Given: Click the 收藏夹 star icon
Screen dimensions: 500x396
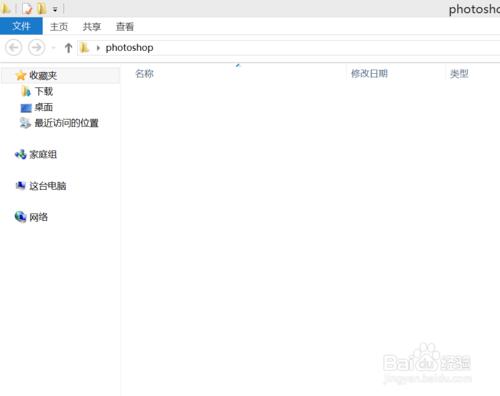Looking at the screenshot, I should [21, 75].
